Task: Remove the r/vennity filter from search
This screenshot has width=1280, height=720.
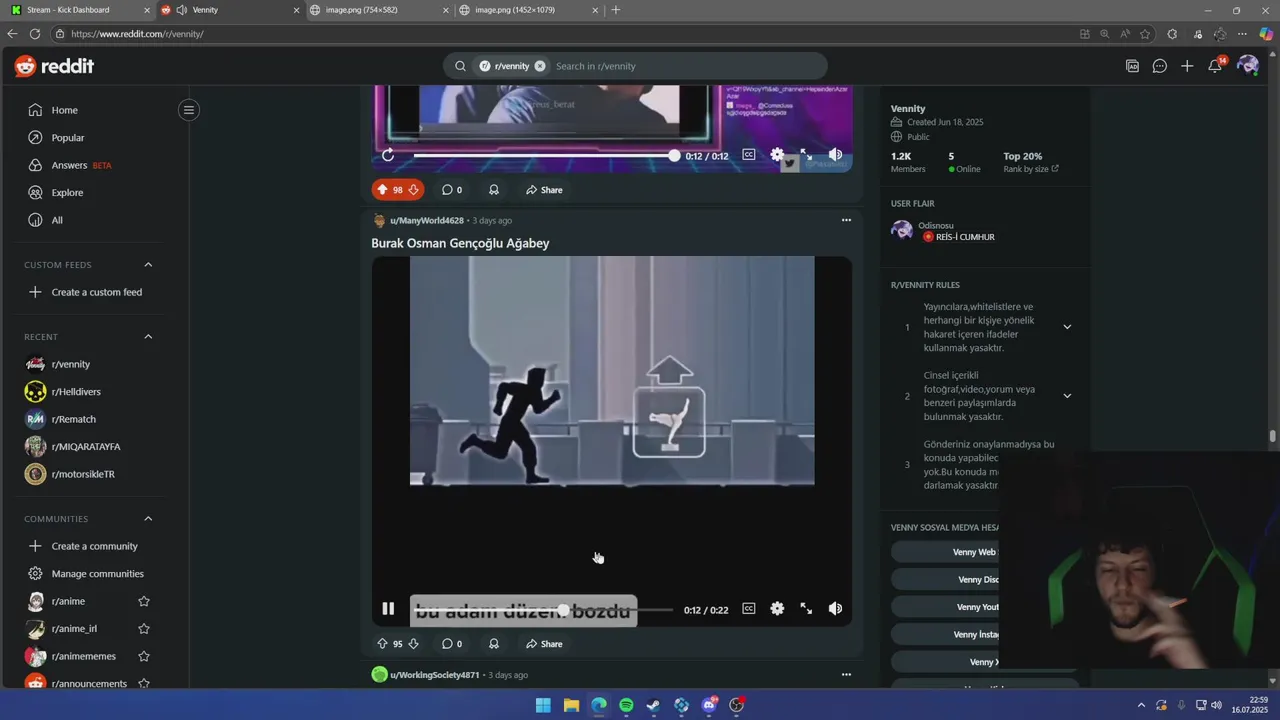Action: [x=540, y=66]
